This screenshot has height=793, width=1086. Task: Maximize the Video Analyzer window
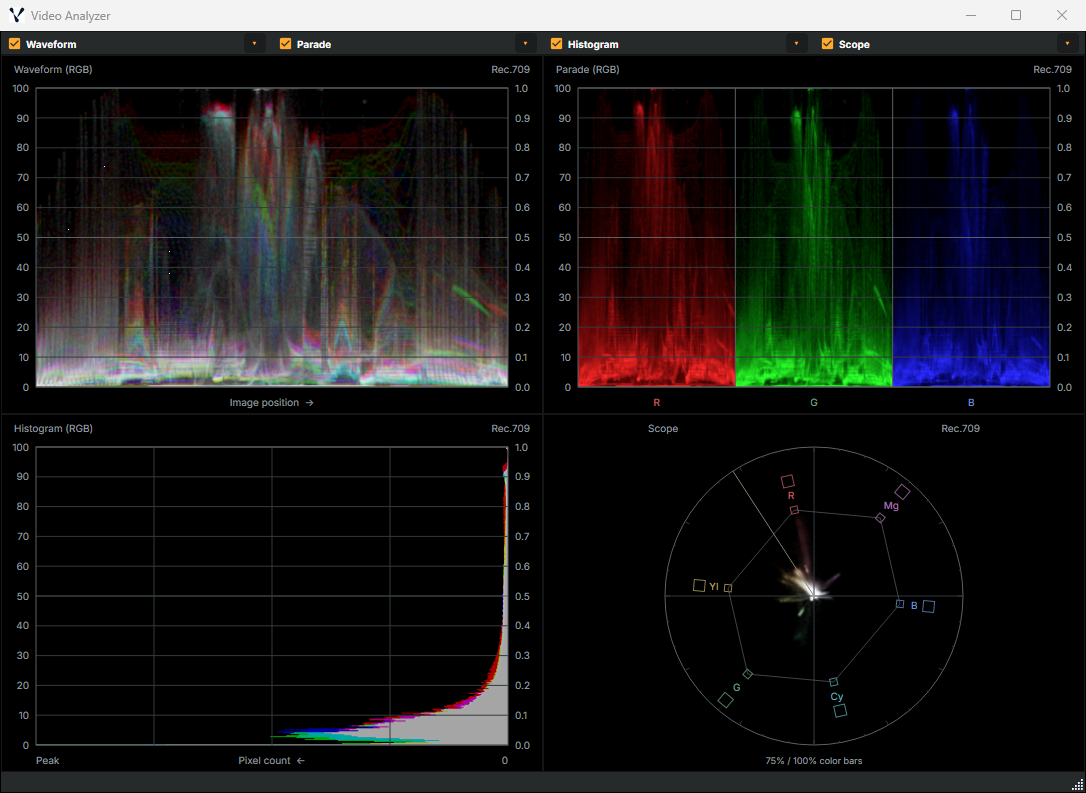coord(1016,15)
